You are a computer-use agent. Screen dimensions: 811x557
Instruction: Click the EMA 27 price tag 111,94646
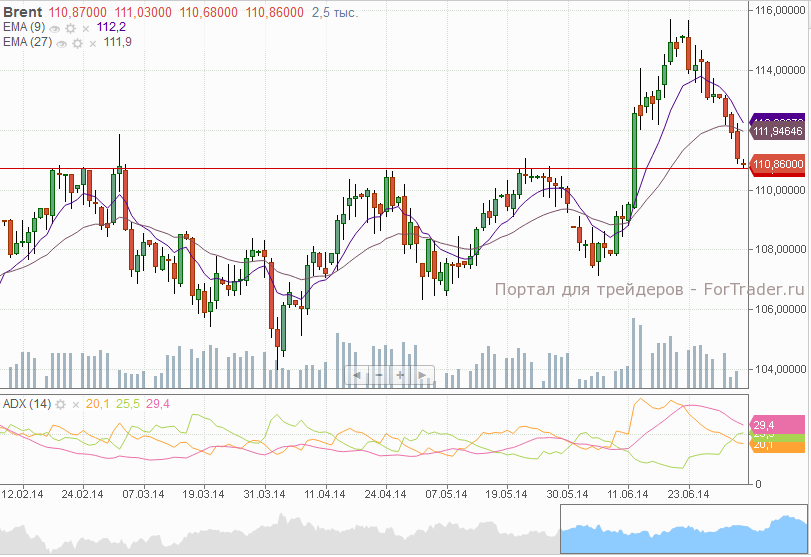click(777, 131)
